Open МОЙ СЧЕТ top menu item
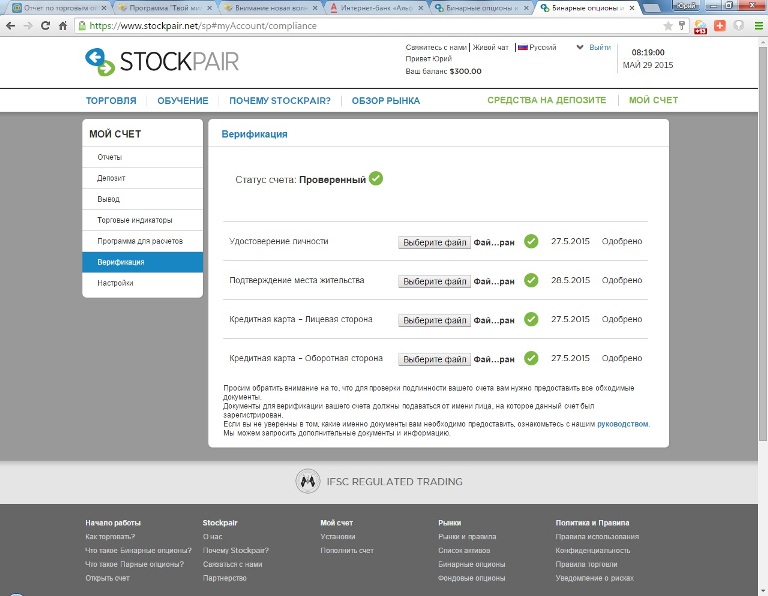This screenshot has width=768, height=596. click(653, 100)
